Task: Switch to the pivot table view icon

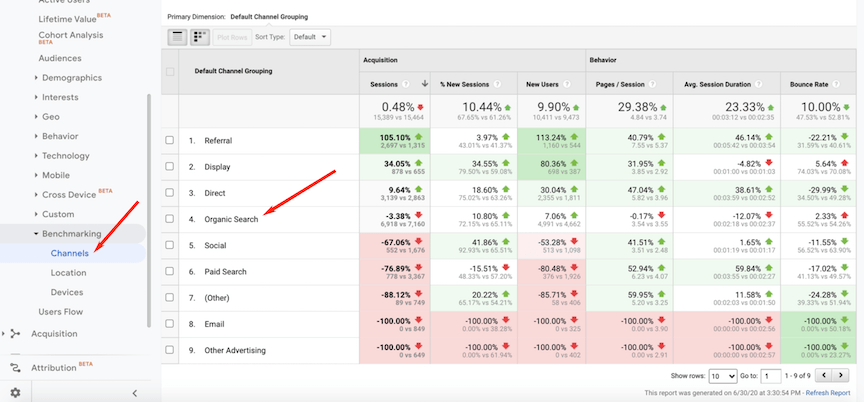Action: [199, 37]
